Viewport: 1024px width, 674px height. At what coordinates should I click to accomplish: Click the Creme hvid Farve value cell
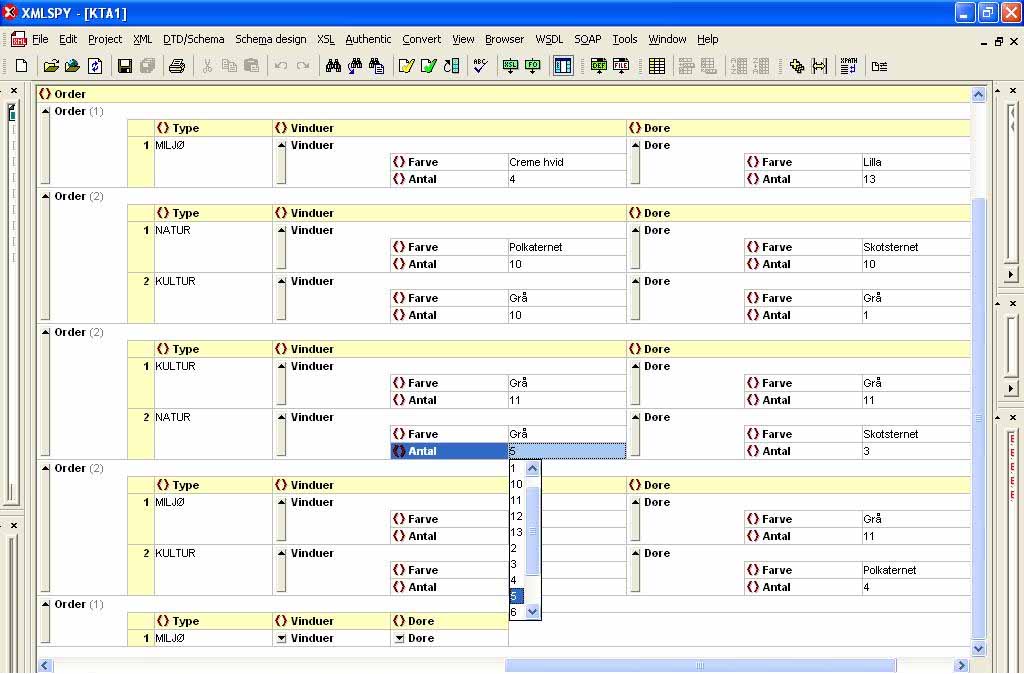coord(566,162)
